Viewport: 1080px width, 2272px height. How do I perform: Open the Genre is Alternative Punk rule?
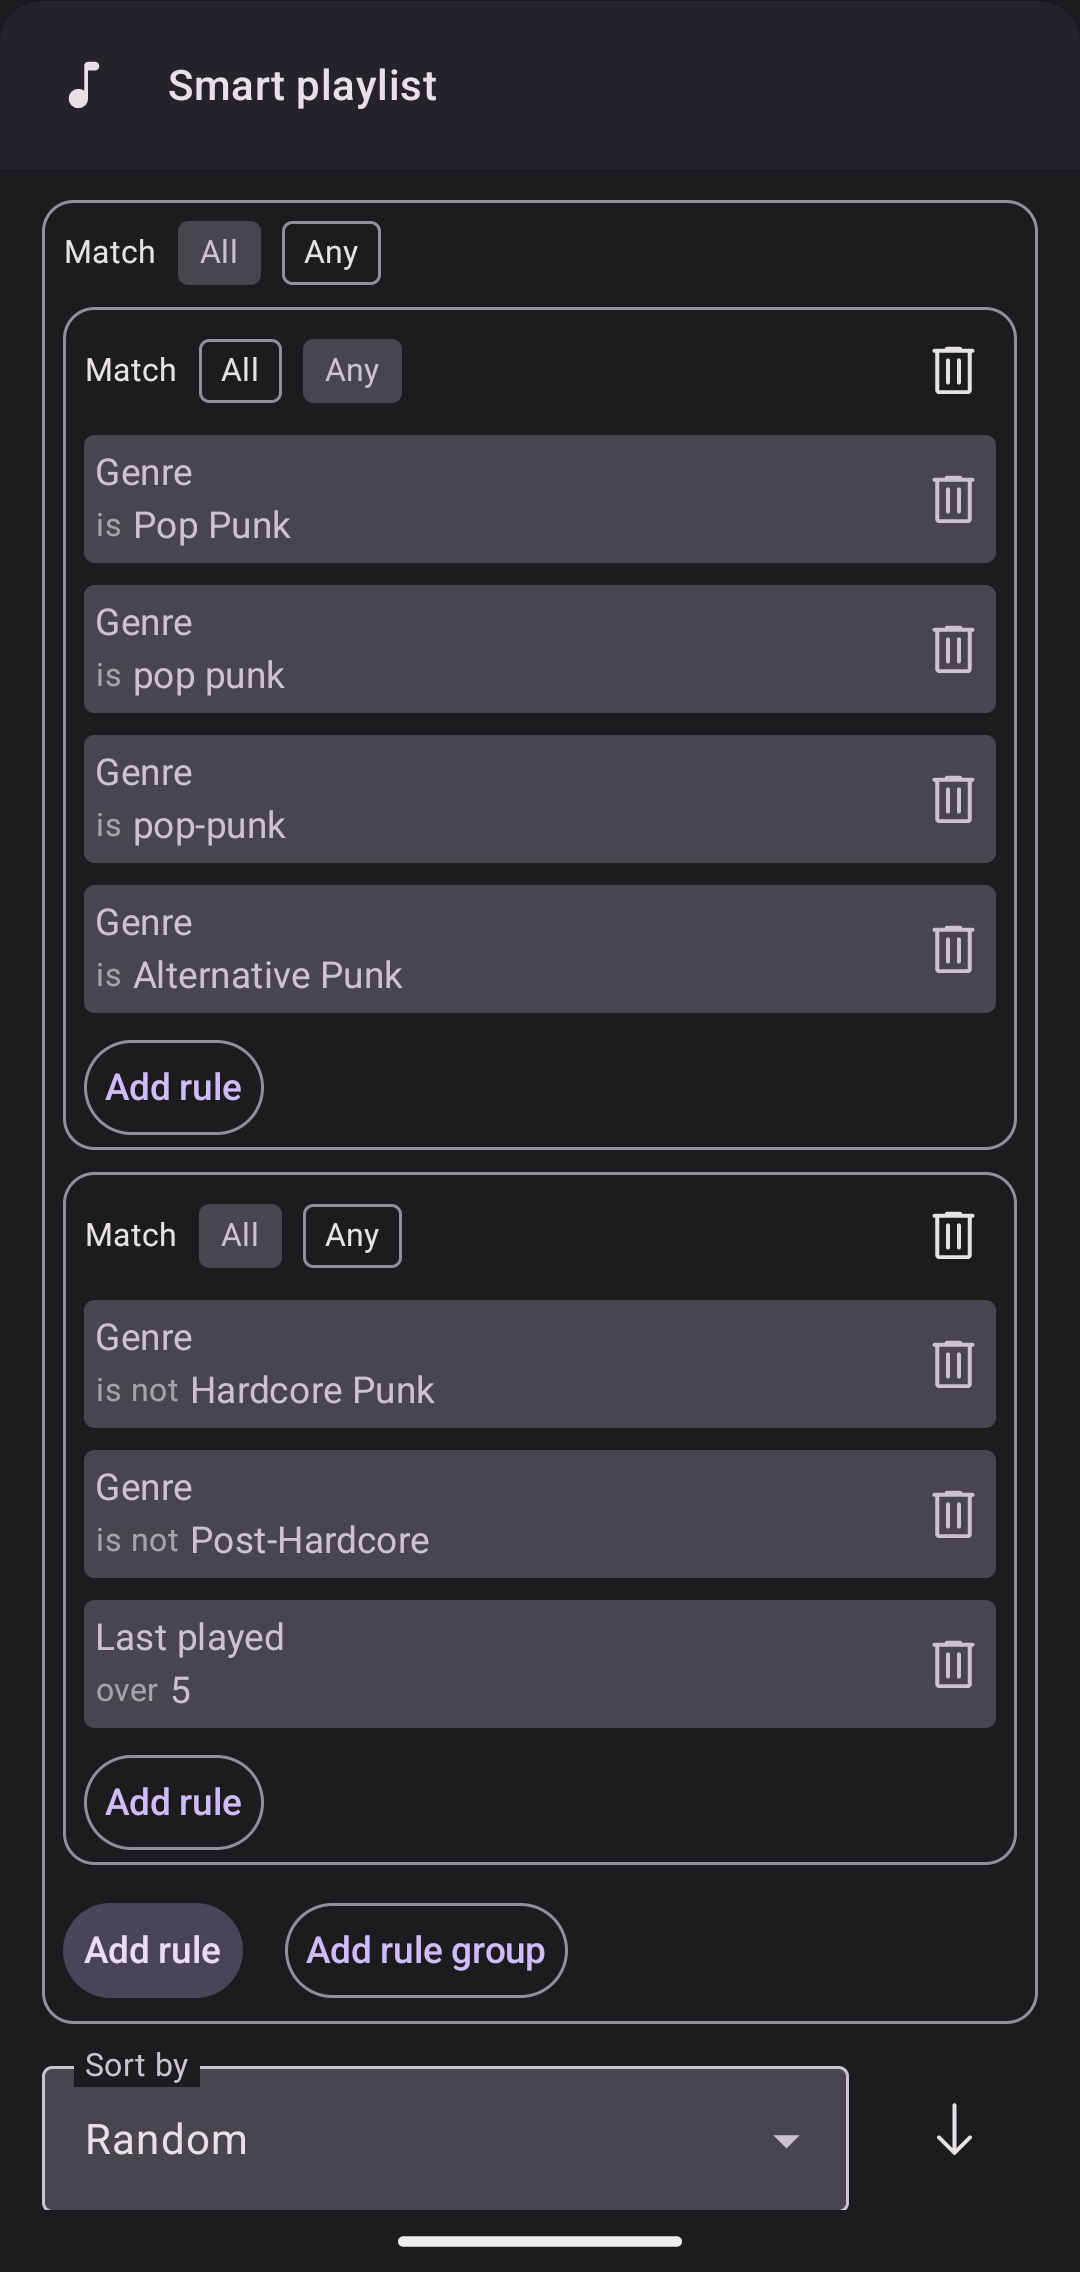pyautogui.click(x=490, y=949)
